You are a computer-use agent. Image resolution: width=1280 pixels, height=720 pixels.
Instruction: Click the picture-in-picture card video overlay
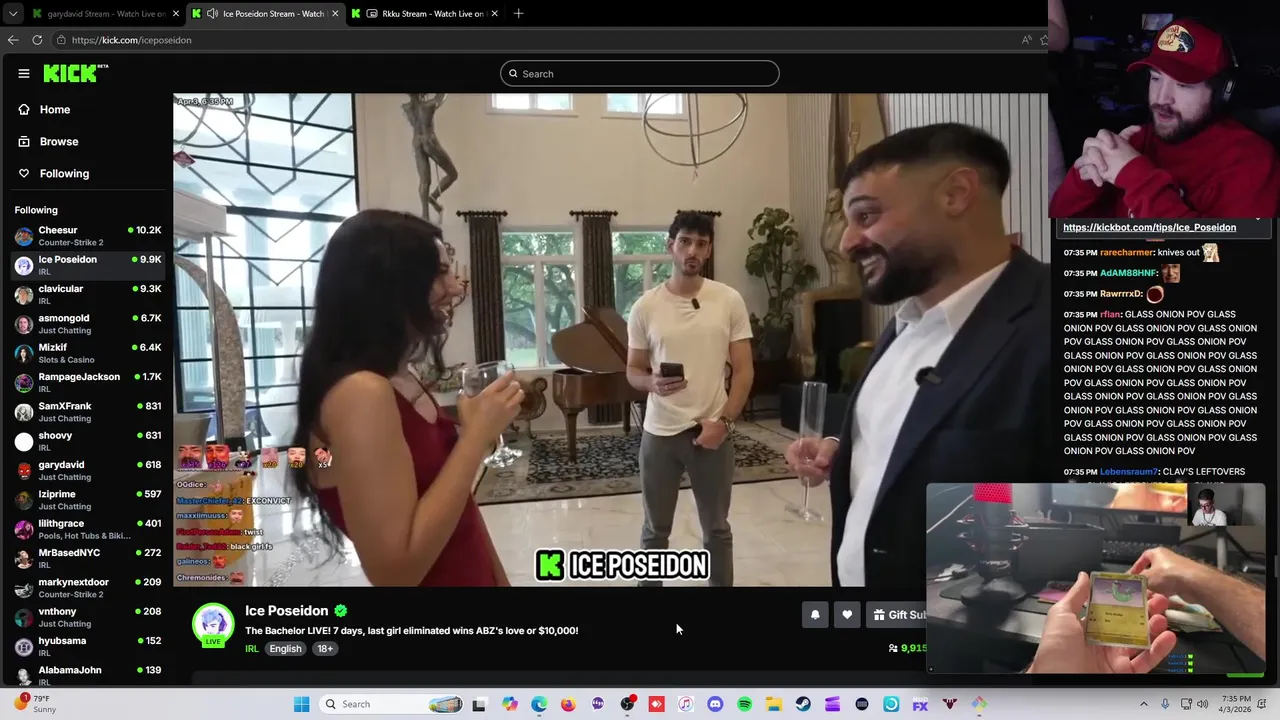1096,578
